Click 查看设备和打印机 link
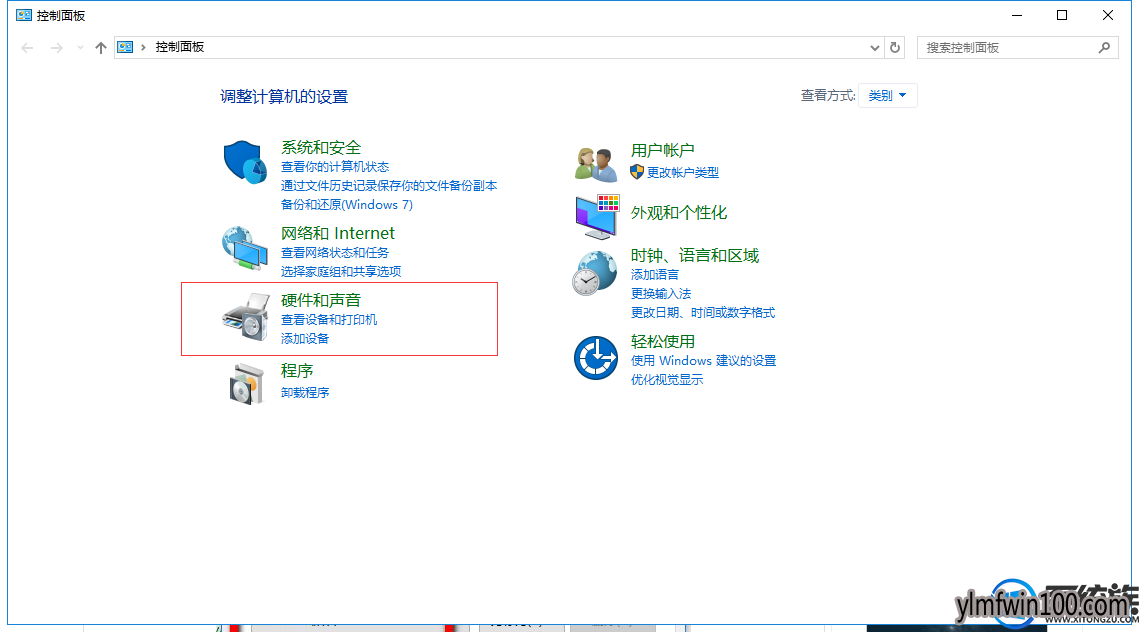 coord(329,320)
